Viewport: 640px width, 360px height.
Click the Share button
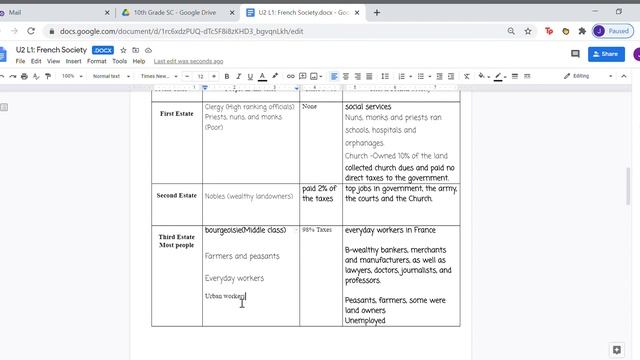tap(606, 54)
